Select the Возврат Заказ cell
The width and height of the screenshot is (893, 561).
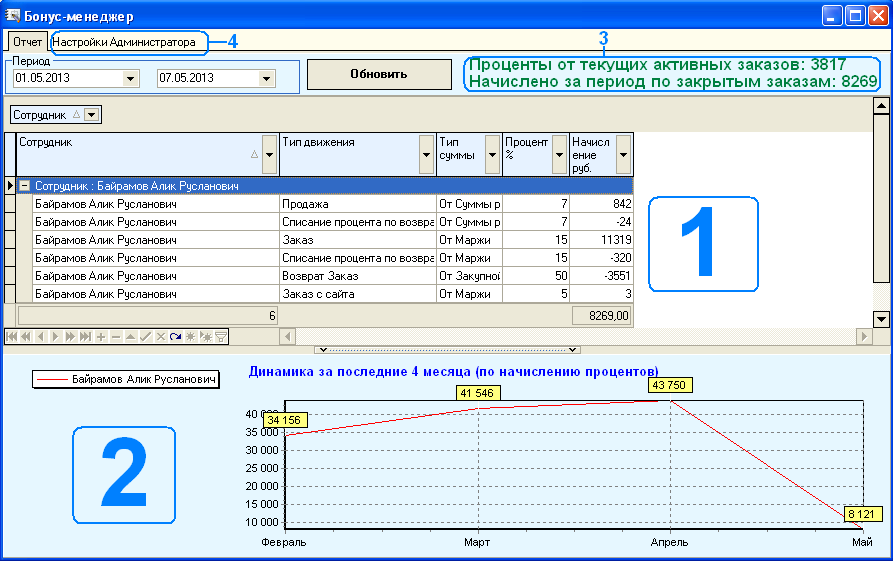[x=358, y=276]
